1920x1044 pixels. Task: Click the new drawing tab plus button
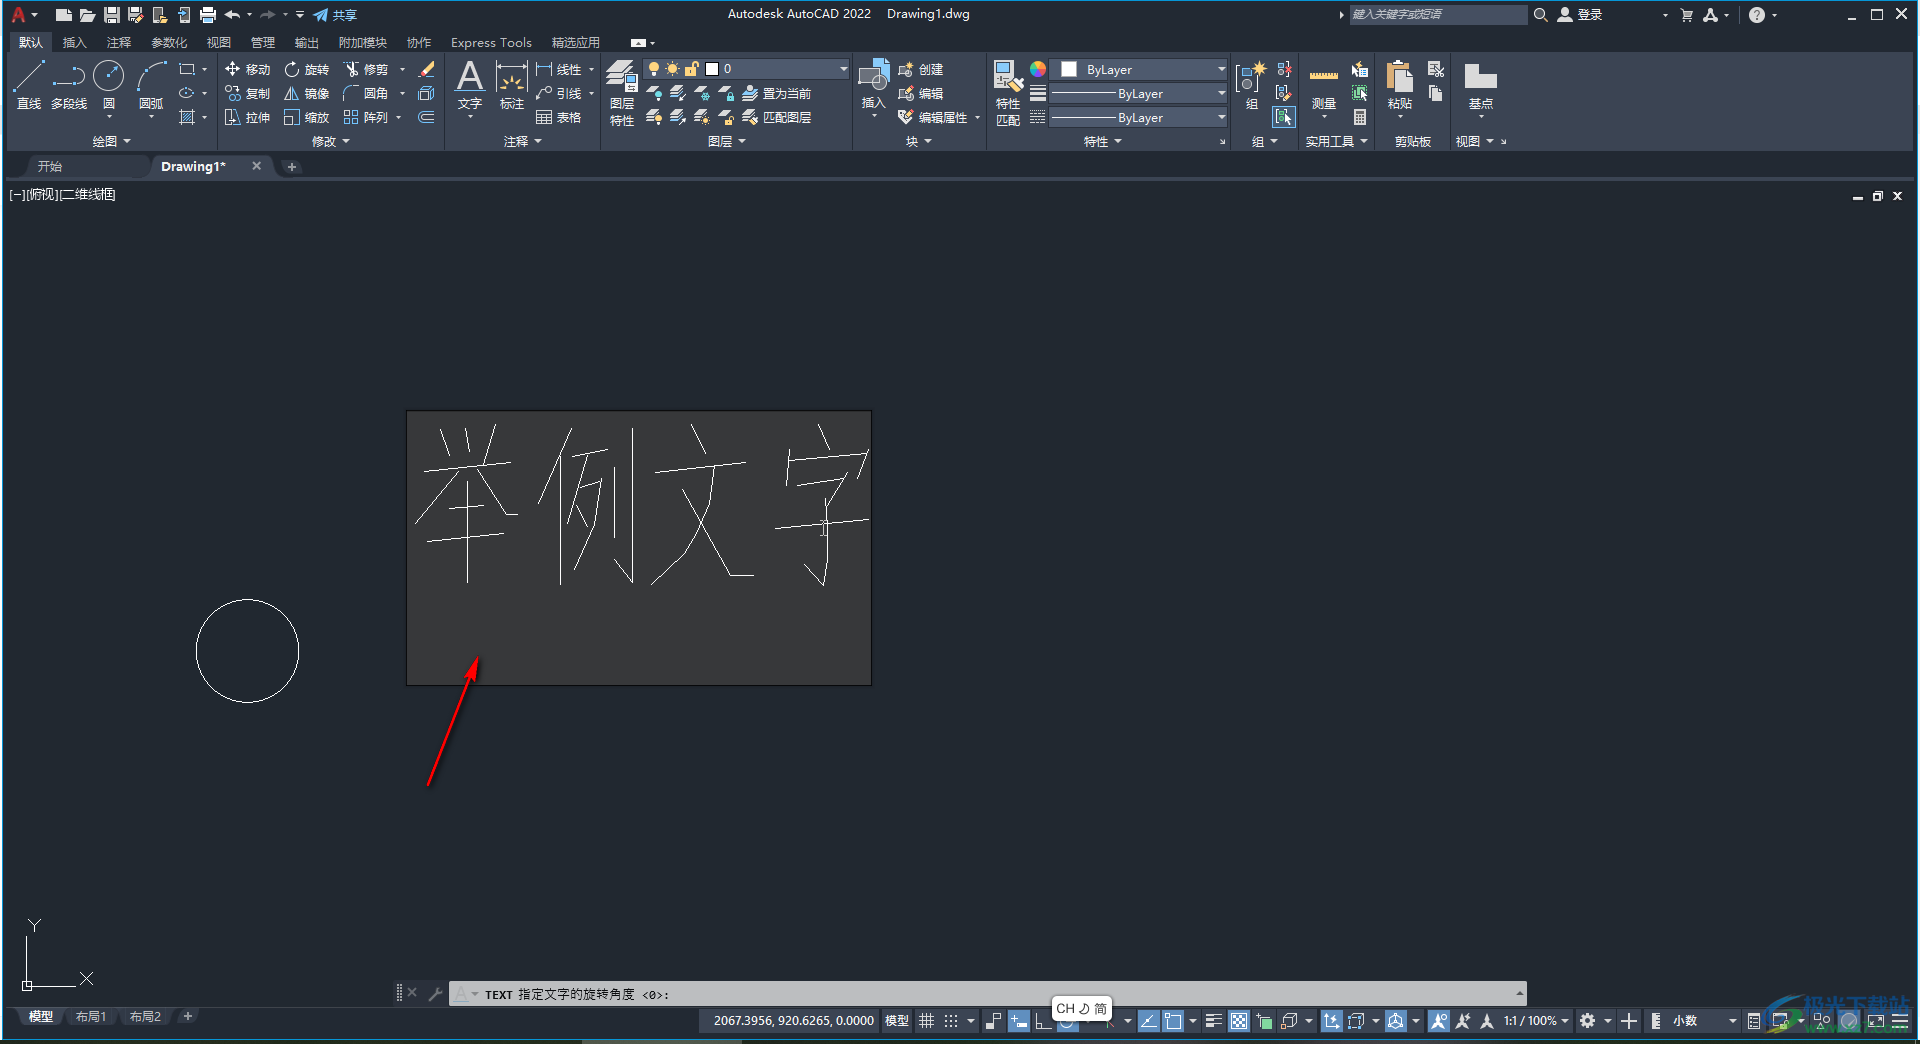pyautogui.click(x=292, y=167)
